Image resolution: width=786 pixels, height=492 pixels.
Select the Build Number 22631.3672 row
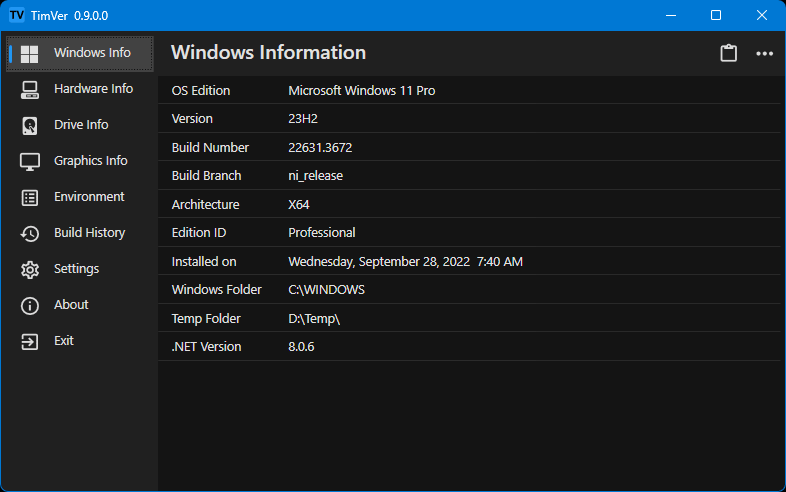coord(320,148)
